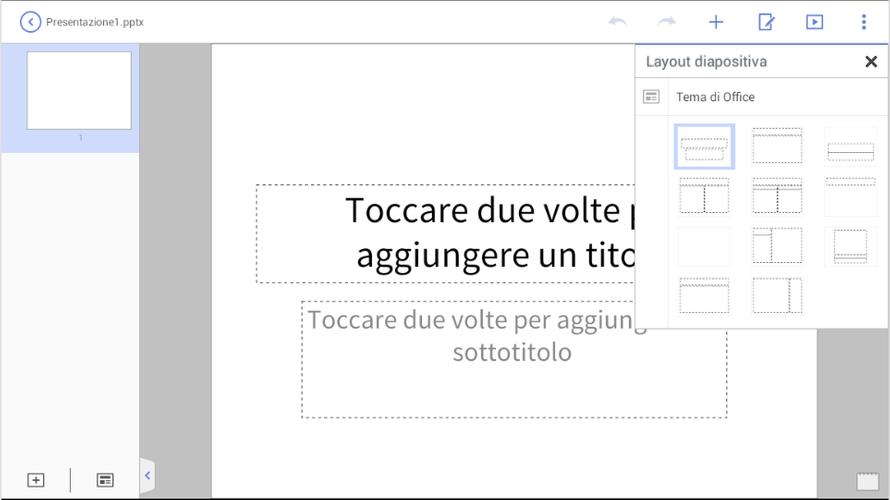Pick the title and content layout
The image size is (890, 500).
[x=777, y=146]
